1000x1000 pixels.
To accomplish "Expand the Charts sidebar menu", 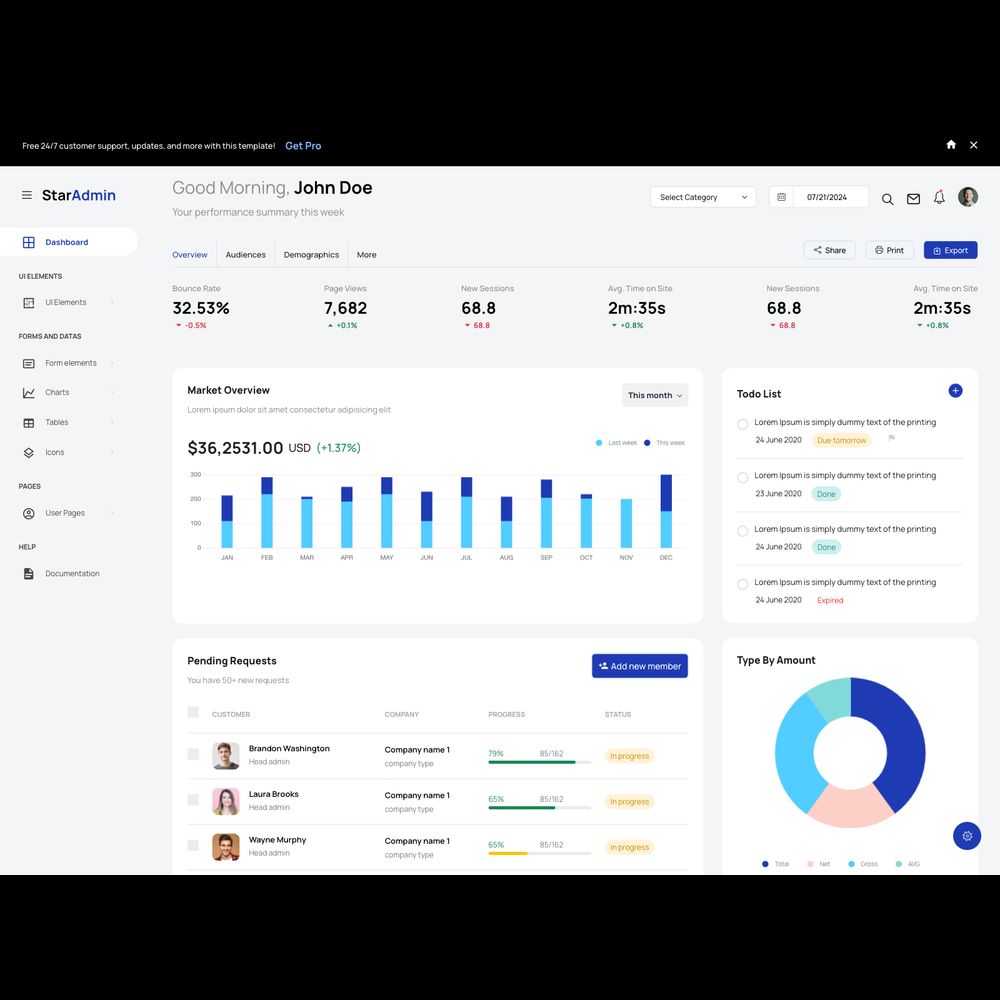I will (58, 393).
